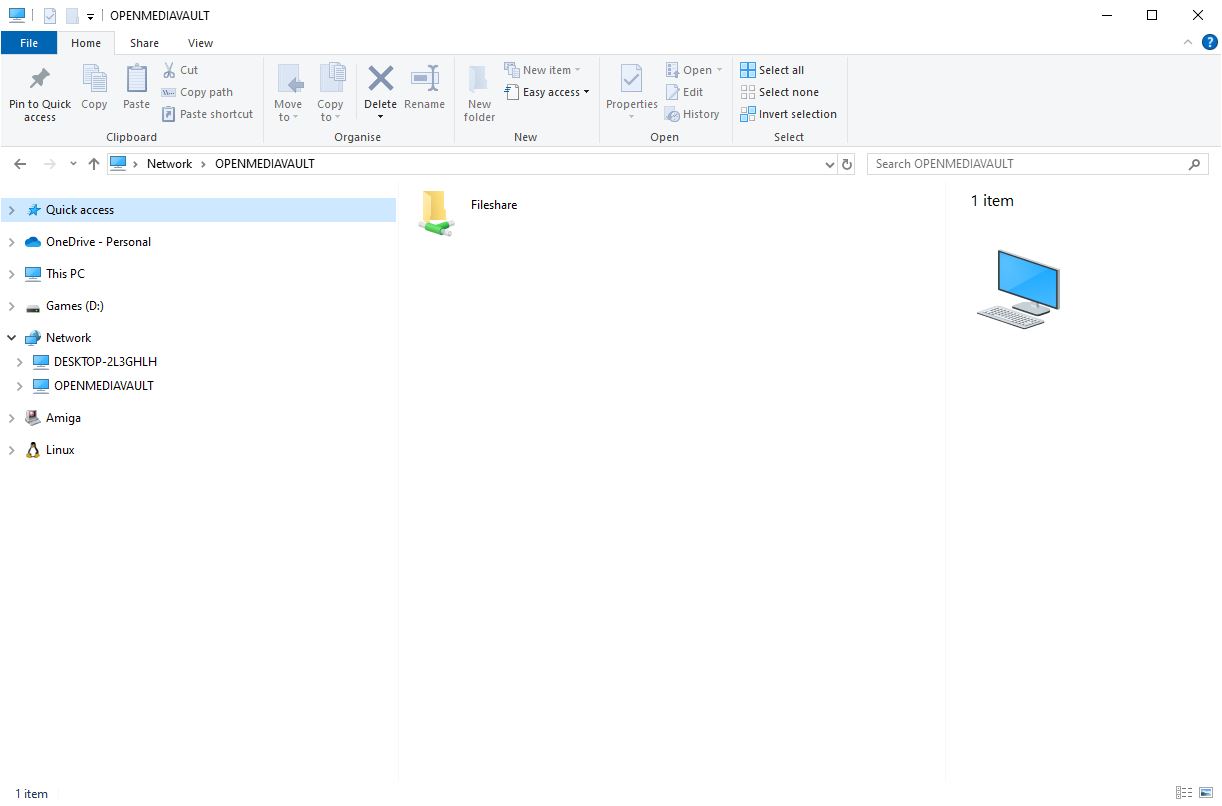Select Linux in navigation pane
The image size is (1222, 806).
coord(60,450)
